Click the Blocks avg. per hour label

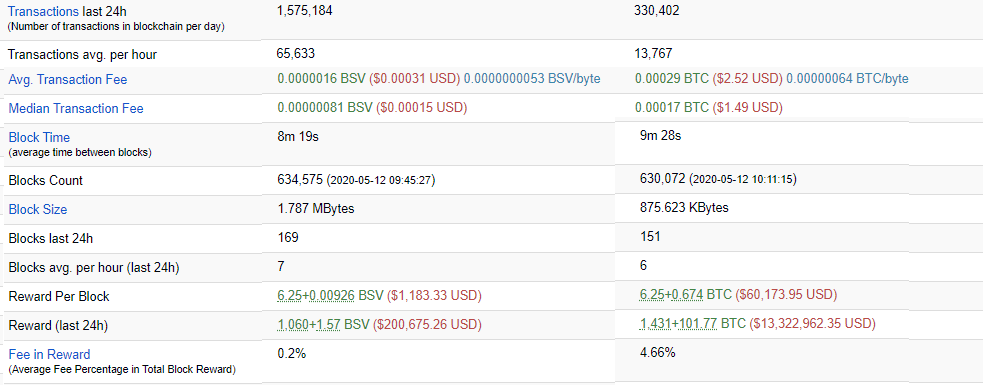pos(94,268)
